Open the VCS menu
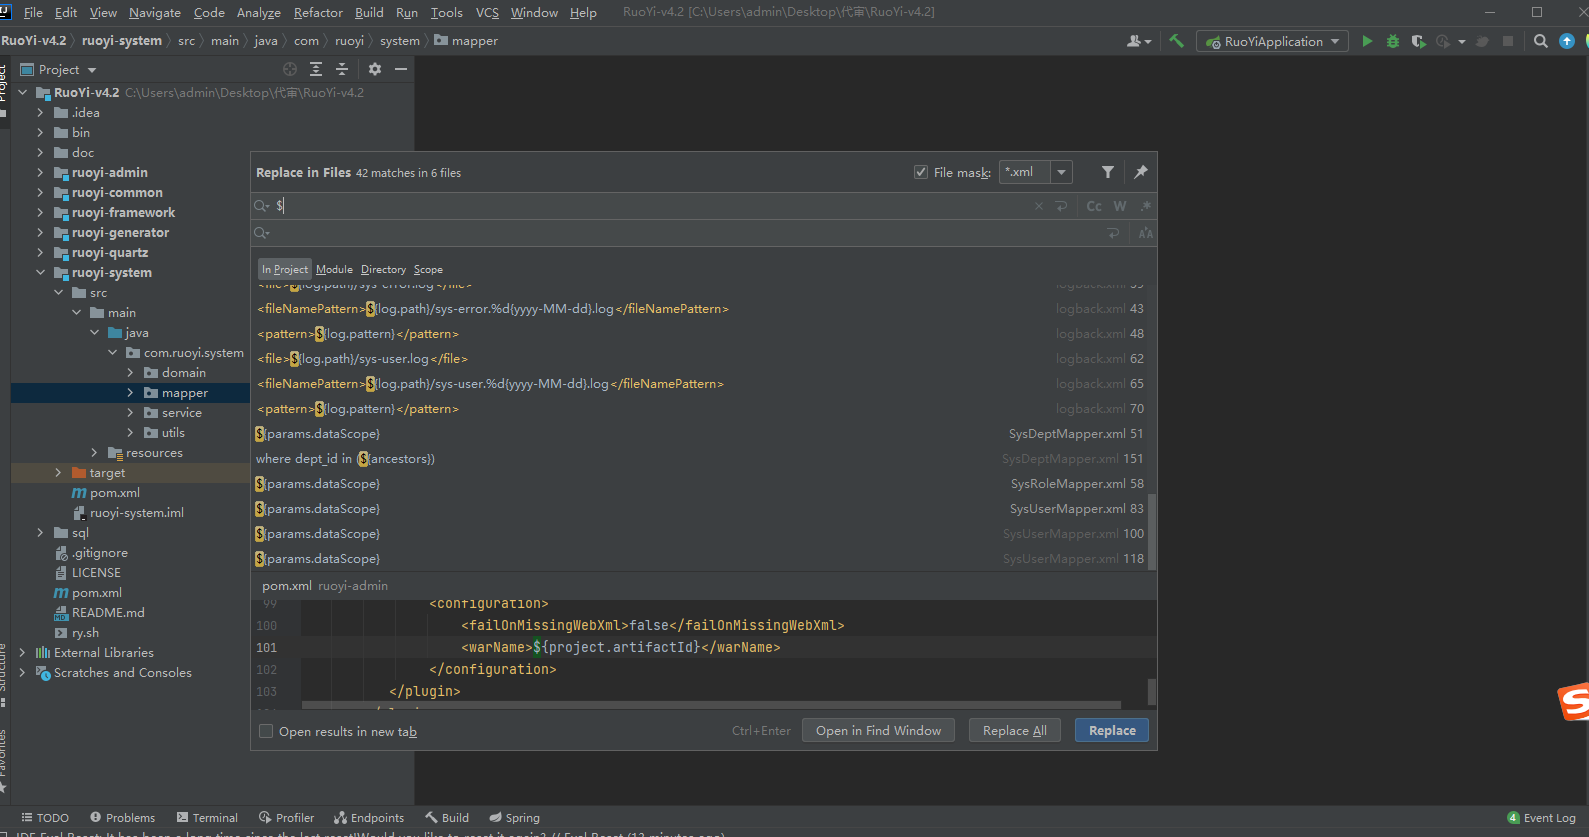Image resolution: width=1589 pixels, height=837 pixels. click(x=487, y=12)
